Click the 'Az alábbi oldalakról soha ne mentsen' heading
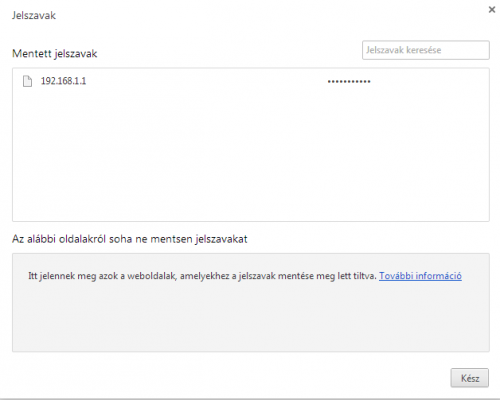 click(x=130, y=239)
